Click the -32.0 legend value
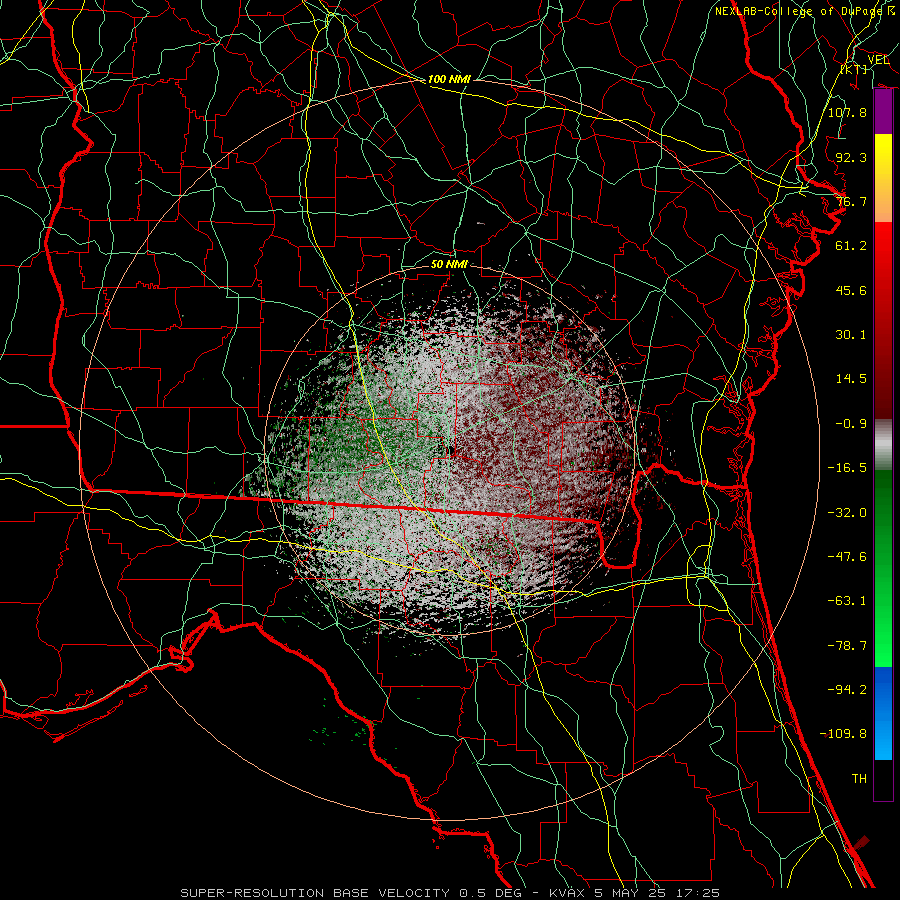 pos(847,513)
